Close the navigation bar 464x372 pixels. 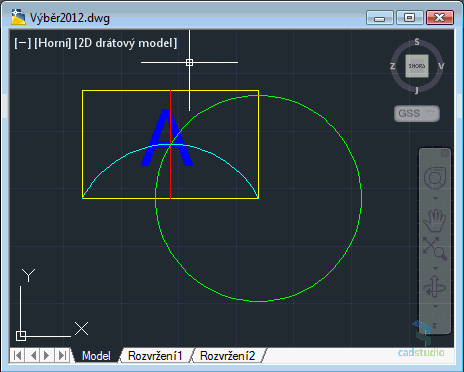(x=445, y=153)
